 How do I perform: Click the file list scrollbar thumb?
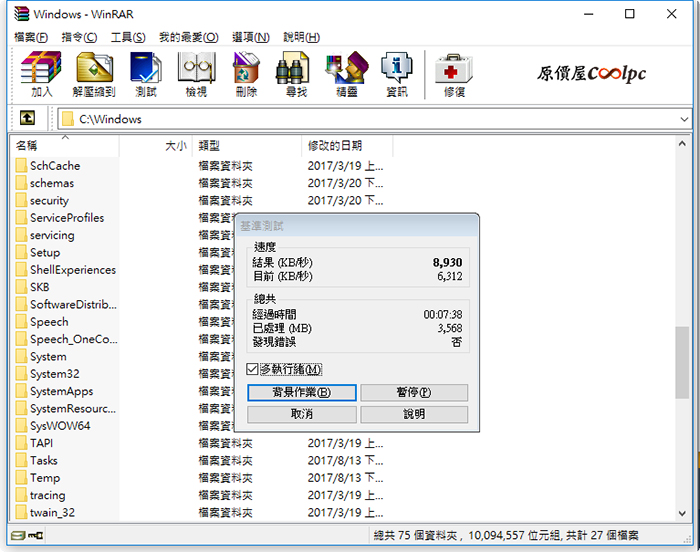click(x=682, y=362)
